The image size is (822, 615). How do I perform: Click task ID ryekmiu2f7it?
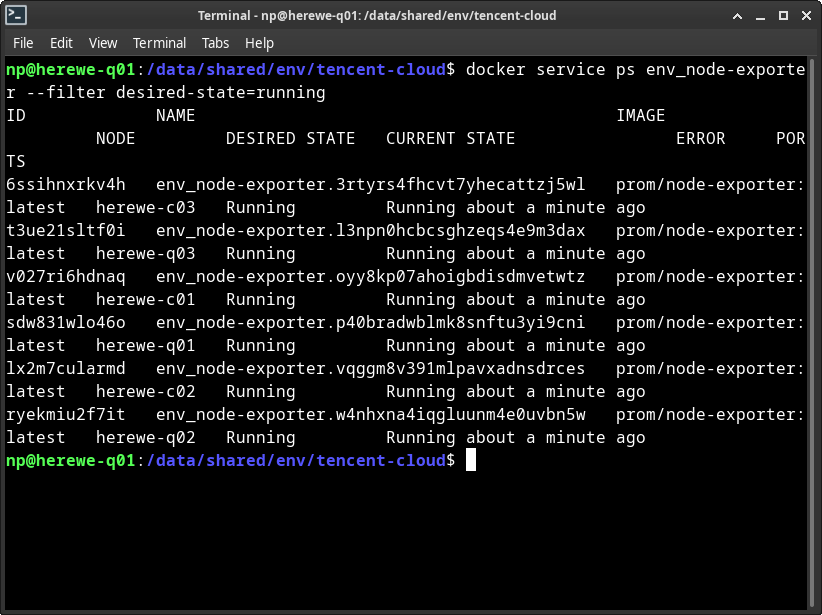pos(66,415)
